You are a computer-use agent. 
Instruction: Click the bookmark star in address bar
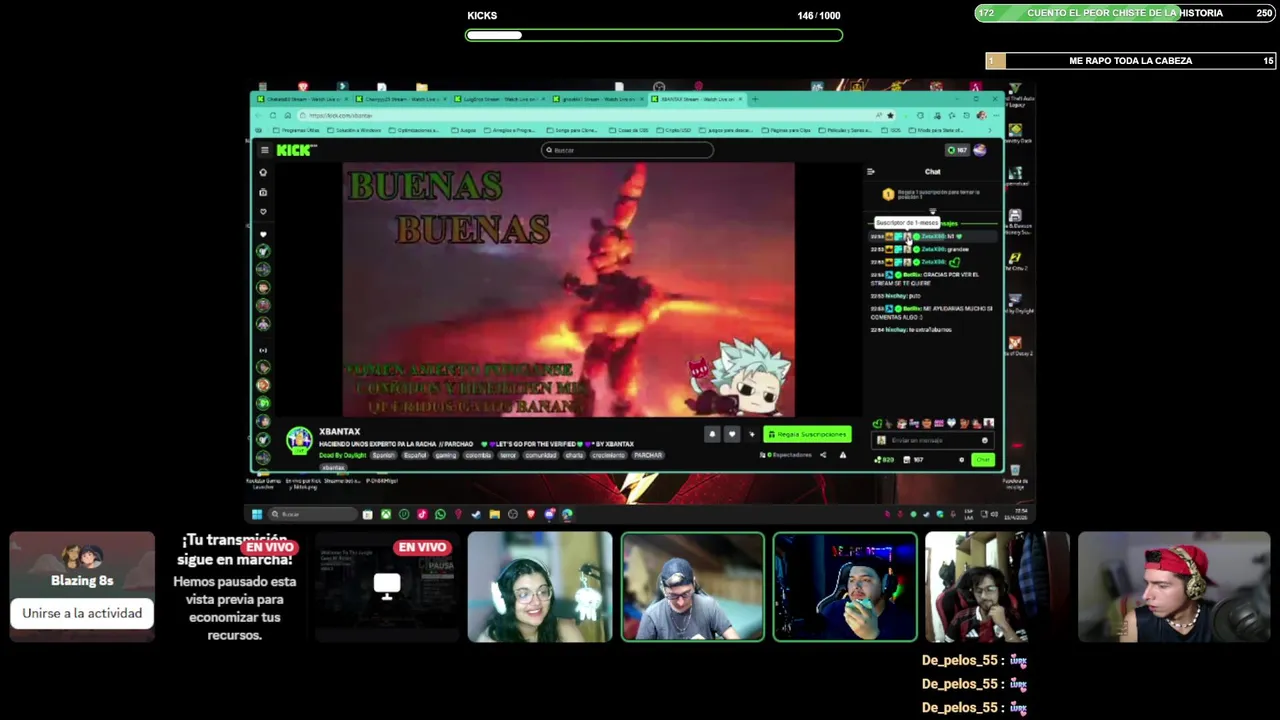890,115
